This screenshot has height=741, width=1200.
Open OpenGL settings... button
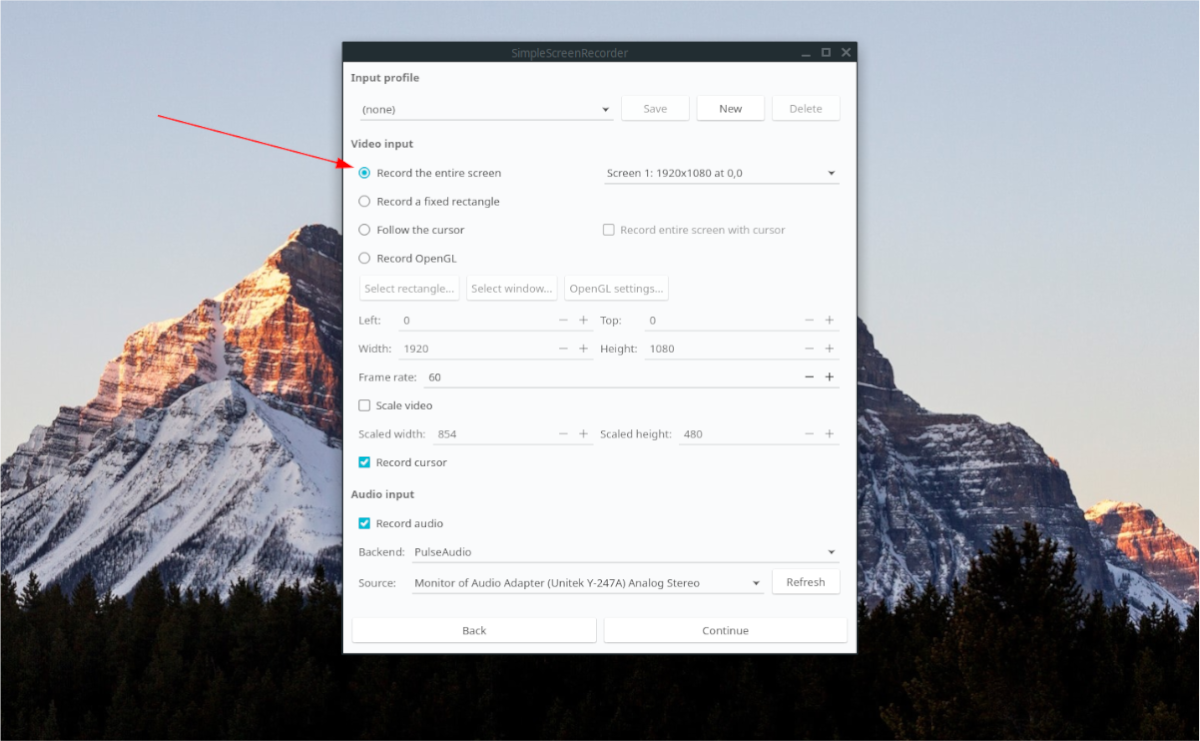(616, 288)
